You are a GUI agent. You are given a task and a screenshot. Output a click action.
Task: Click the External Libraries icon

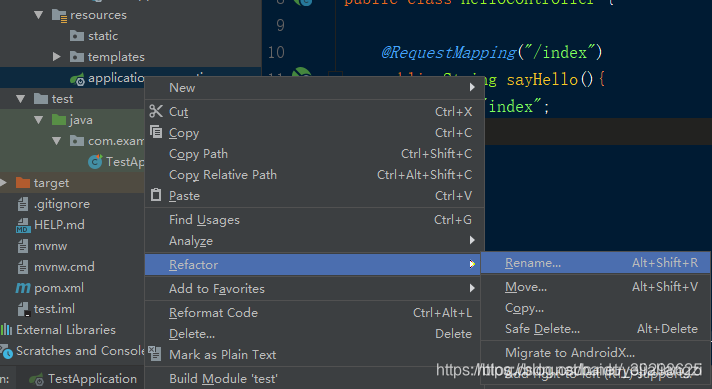click(x=6, y=330)
